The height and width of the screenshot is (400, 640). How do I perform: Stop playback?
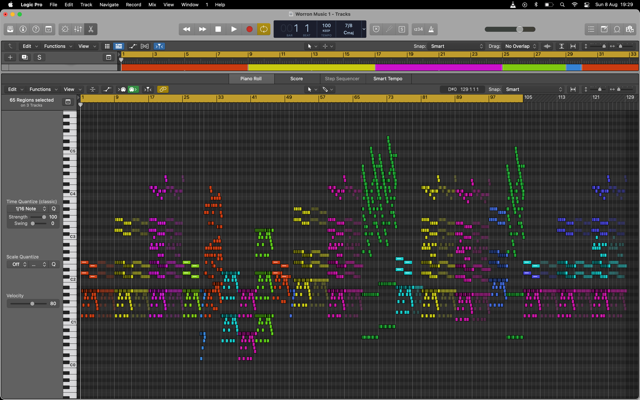click(x=218, y=29)
